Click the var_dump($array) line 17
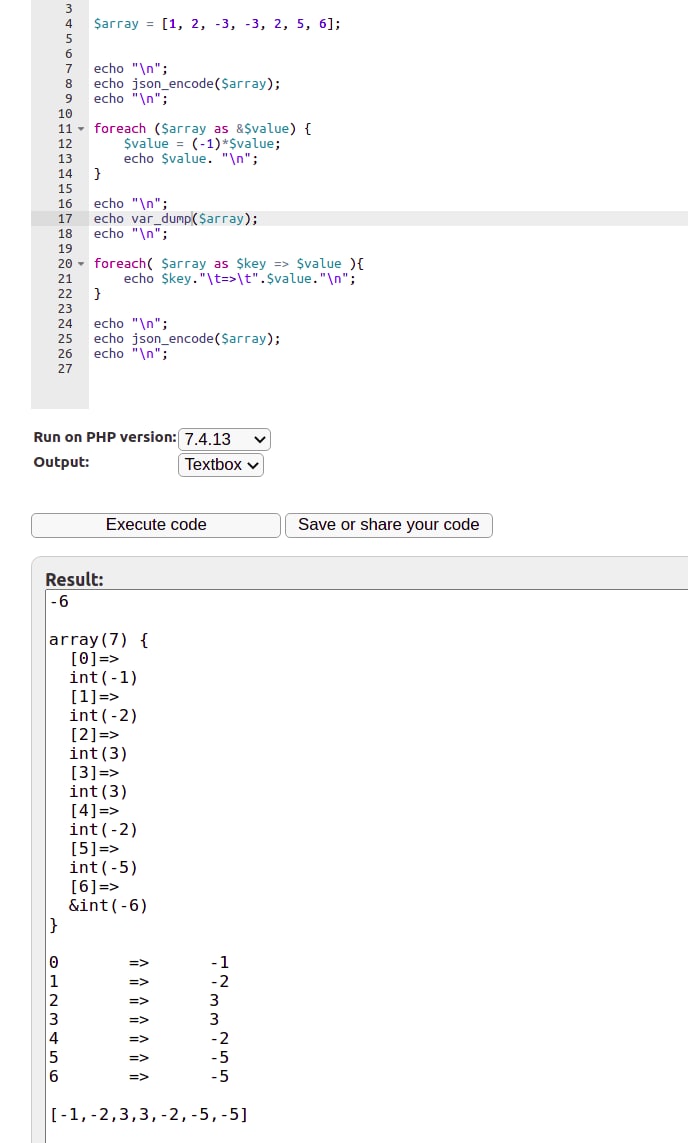This screenshot has height=1143, width=688. 176,219
